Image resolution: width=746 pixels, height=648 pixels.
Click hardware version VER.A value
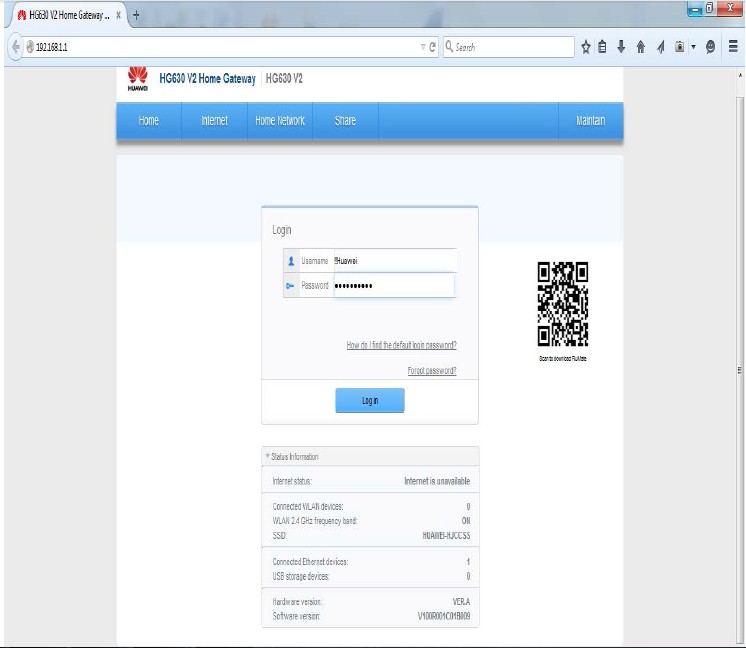coord(461,602)
